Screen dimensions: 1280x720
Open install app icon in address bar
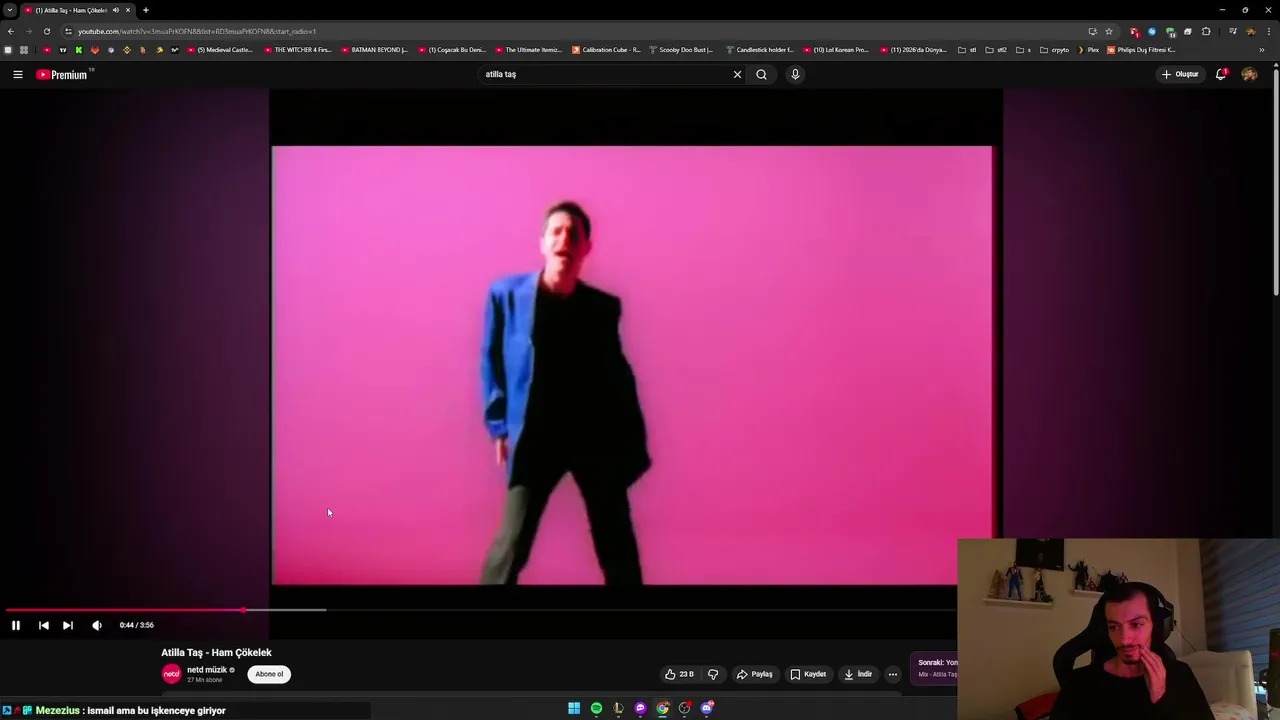(1092, 31)
